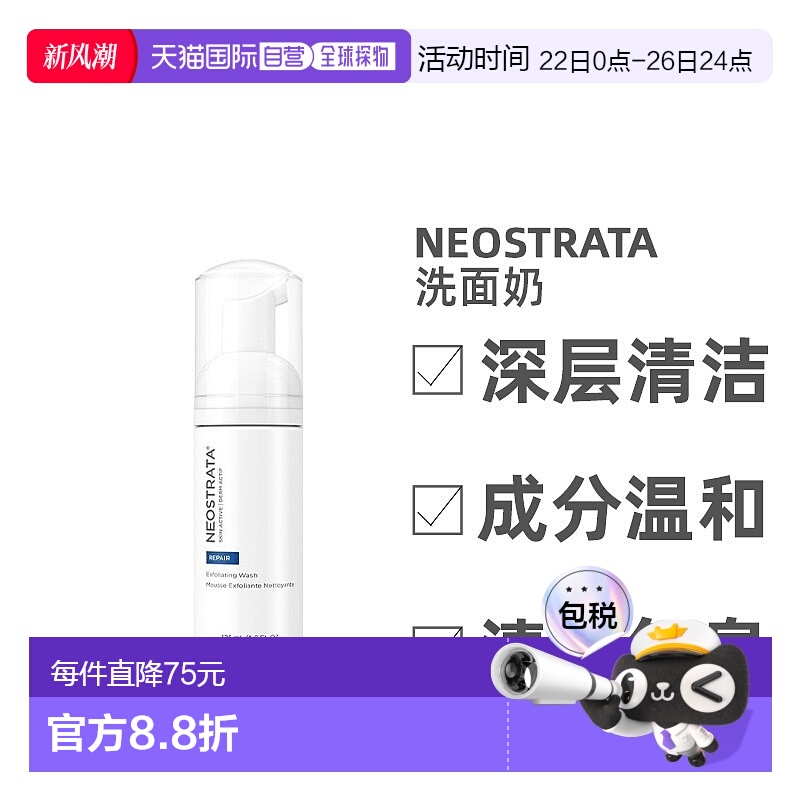Click the NEOSTRATA brand title
Viewport: 800px width, 800px height.
pyautogui.click(x=536, y=243)
